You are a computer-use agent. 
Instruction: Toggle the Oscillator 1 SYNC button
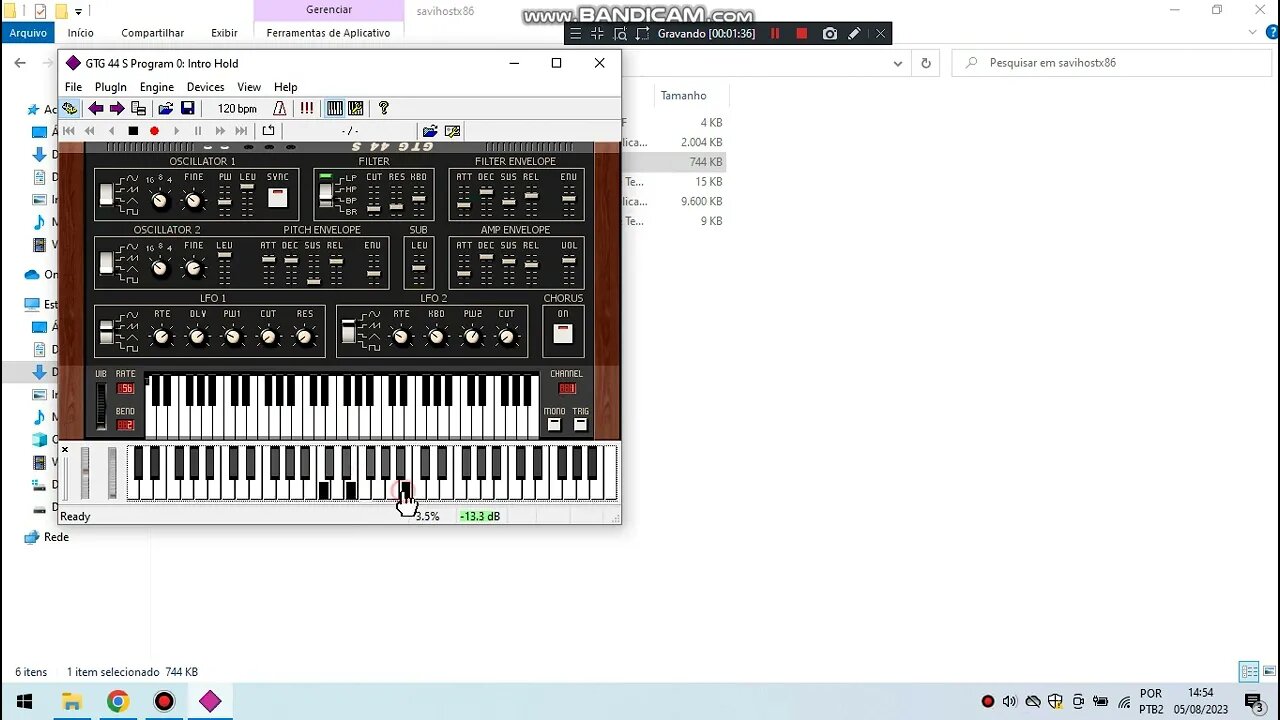click(x=277, y=198)
